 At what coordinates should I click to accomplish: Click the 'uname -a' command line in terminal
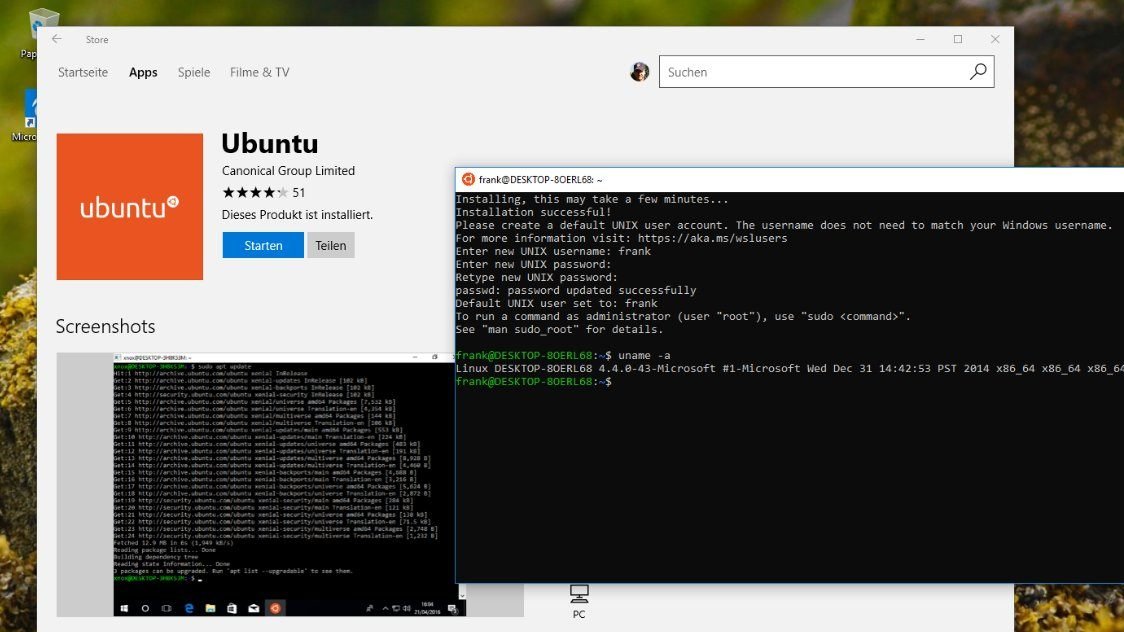(563, 355)
